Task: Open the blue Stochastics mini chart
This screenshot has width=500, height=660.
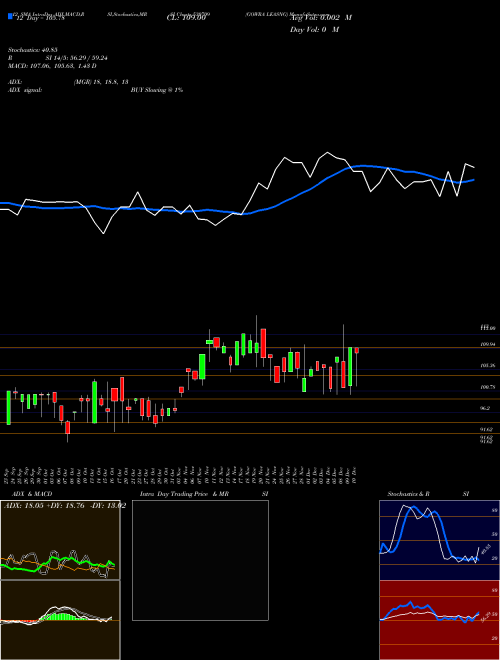Action: click(439, 540)
